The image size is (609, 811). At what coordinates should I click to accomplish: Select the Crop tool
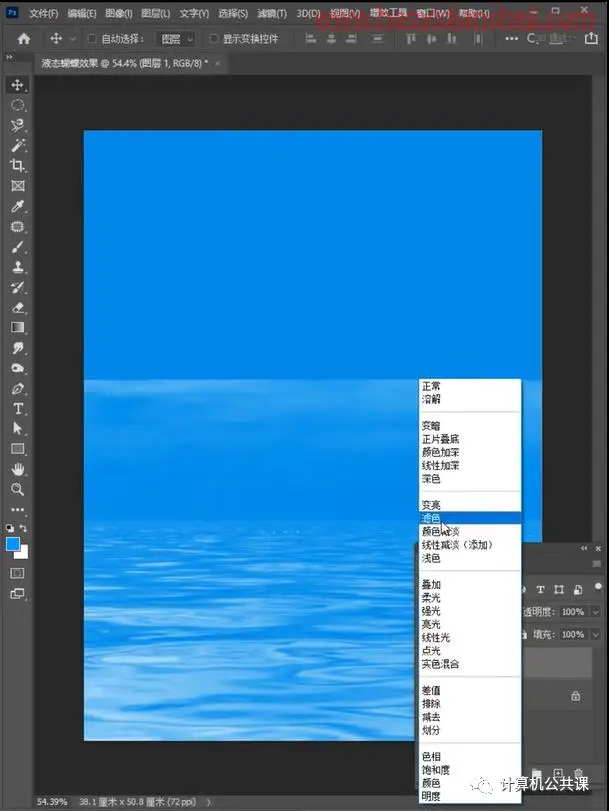18,166
